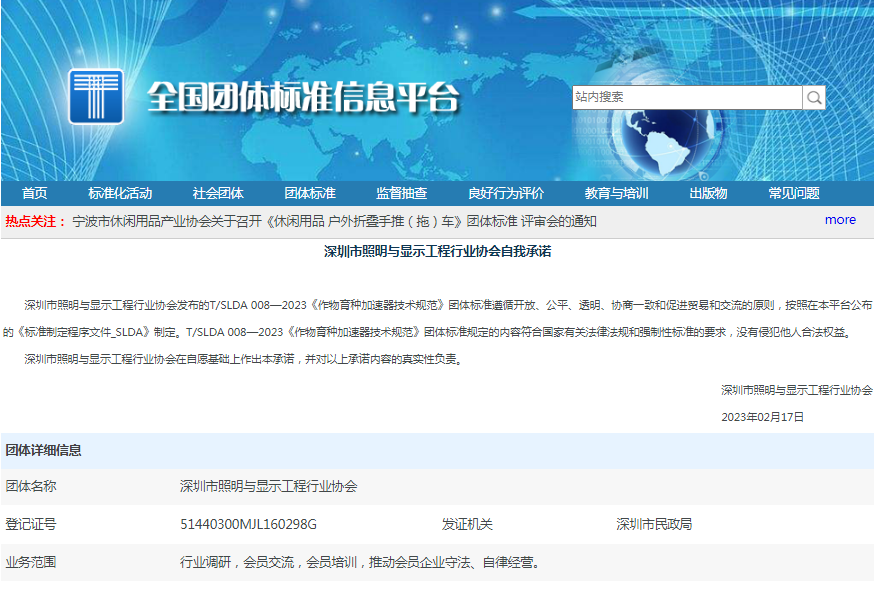Image resolution: width=882 pixels, height=590 pixels.
Task: Open 监督抽查 navigation item
Action: point(401,193)
